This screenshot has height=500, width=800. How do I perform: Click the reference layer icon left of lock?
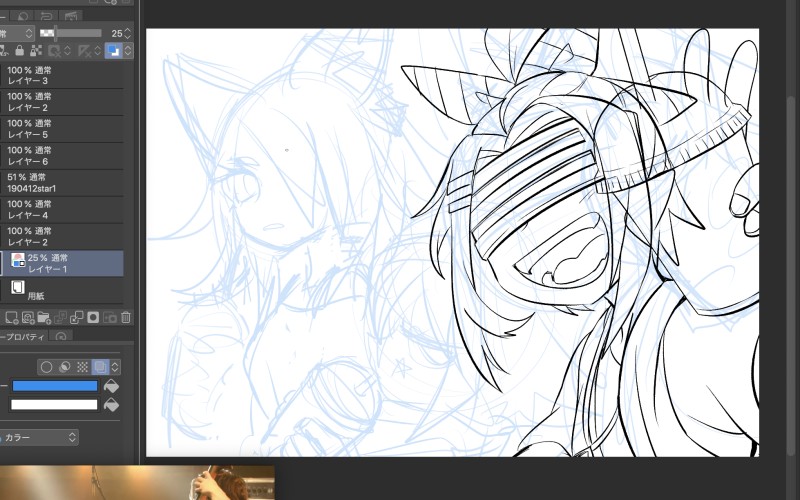pyautogui.click(x=4, y=51)
